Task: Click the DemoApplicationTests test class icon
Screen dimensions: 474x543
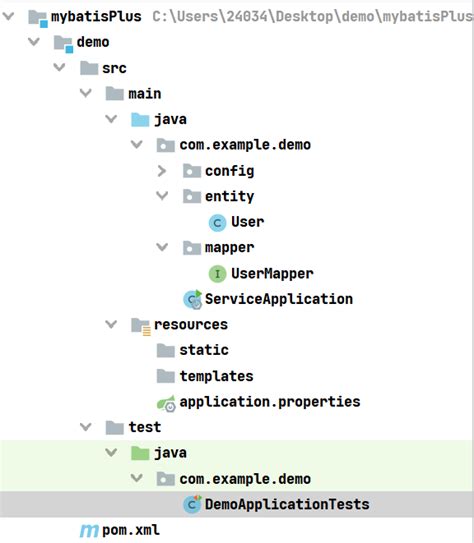Action: pyautogui.click(x=192, y=504)
